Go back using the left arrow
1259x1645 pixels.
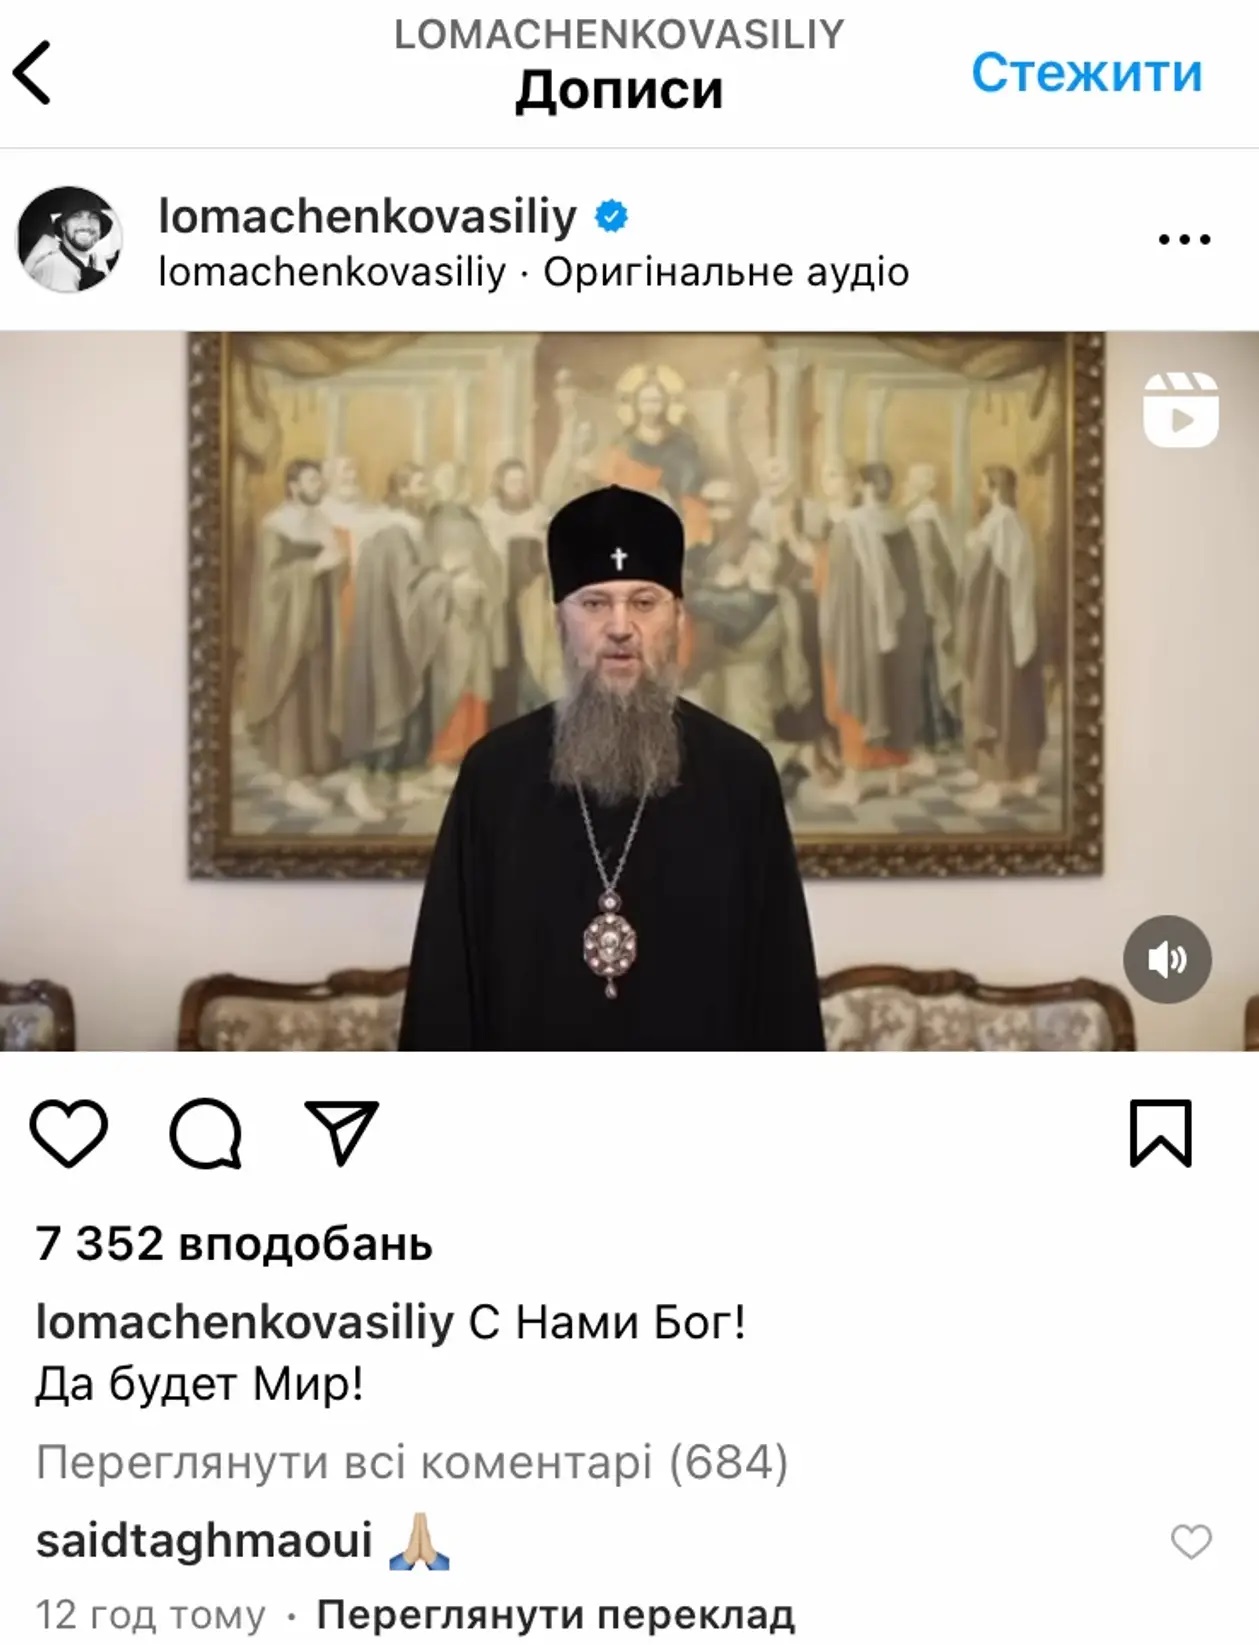(x=31, y=72)
